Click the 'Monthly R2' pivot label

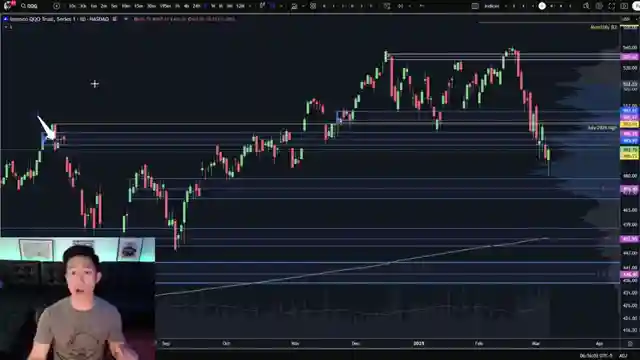[603, 27]
